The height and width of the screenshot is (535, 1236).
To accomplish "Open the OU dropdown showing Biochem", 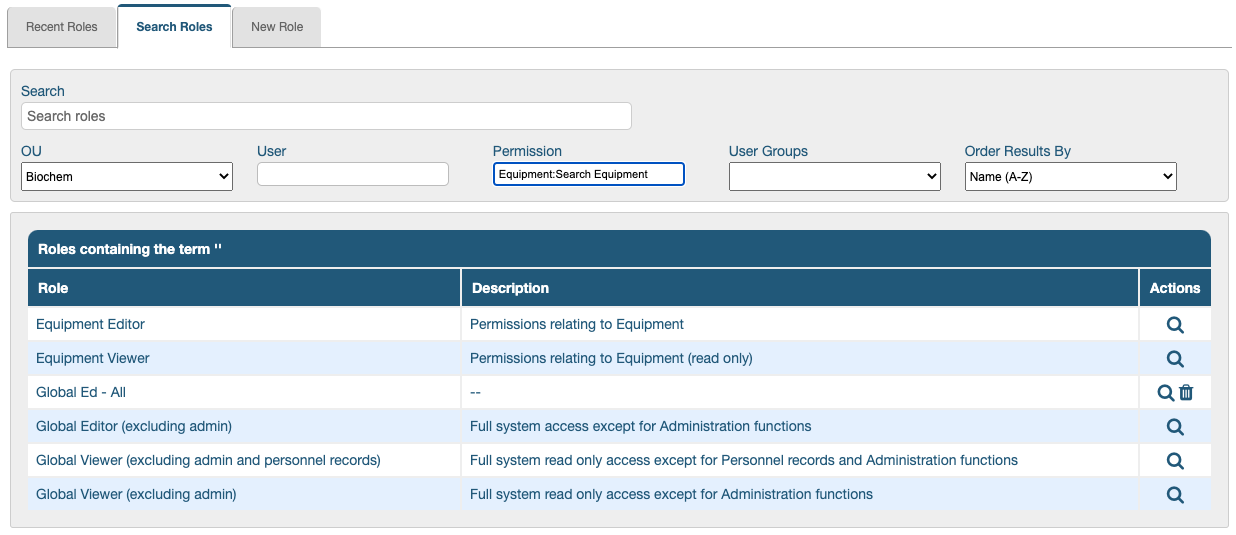I will tap(127, 177).
